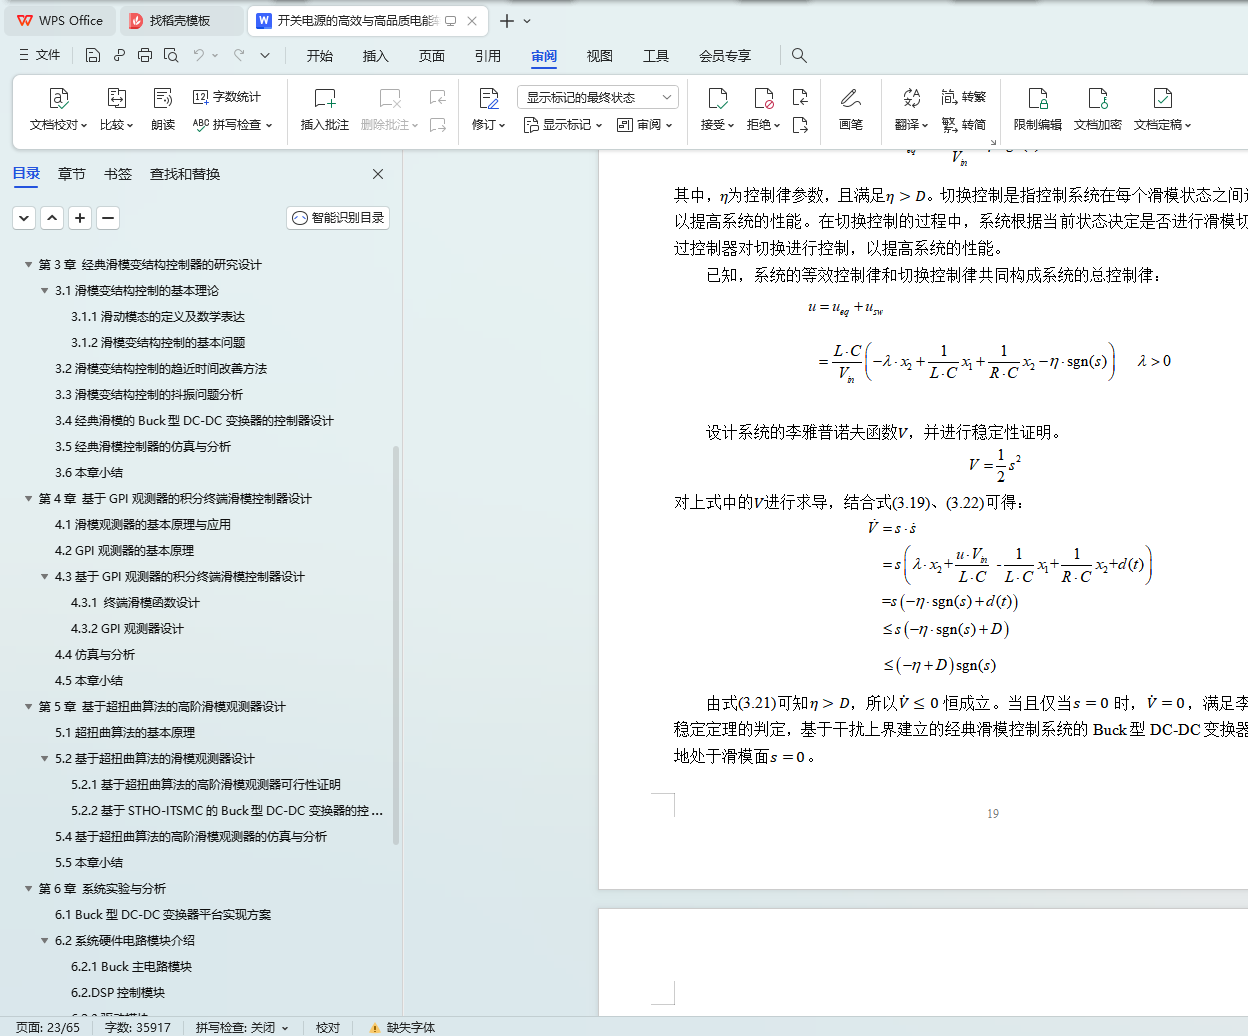The image size is (1248, 1036).
Task: Click 页面: 23/65 in status bar
Action: [48, 1027]
